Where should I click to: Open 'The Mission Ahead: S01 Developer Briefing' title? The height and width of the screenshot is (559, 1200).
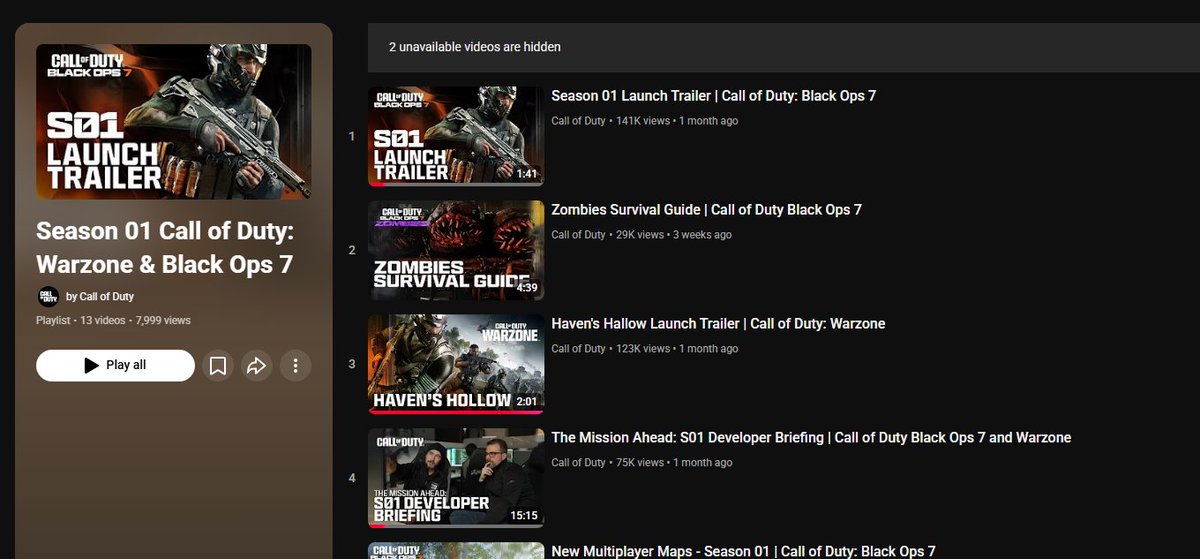[x=811, y=438]
